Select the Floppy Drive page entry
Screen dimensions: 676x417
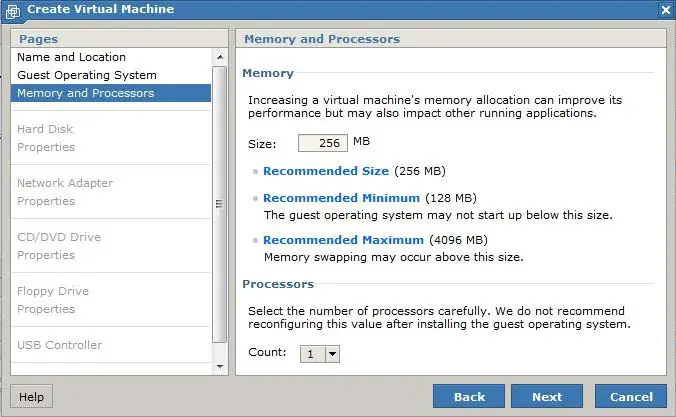tap(53, 291)
